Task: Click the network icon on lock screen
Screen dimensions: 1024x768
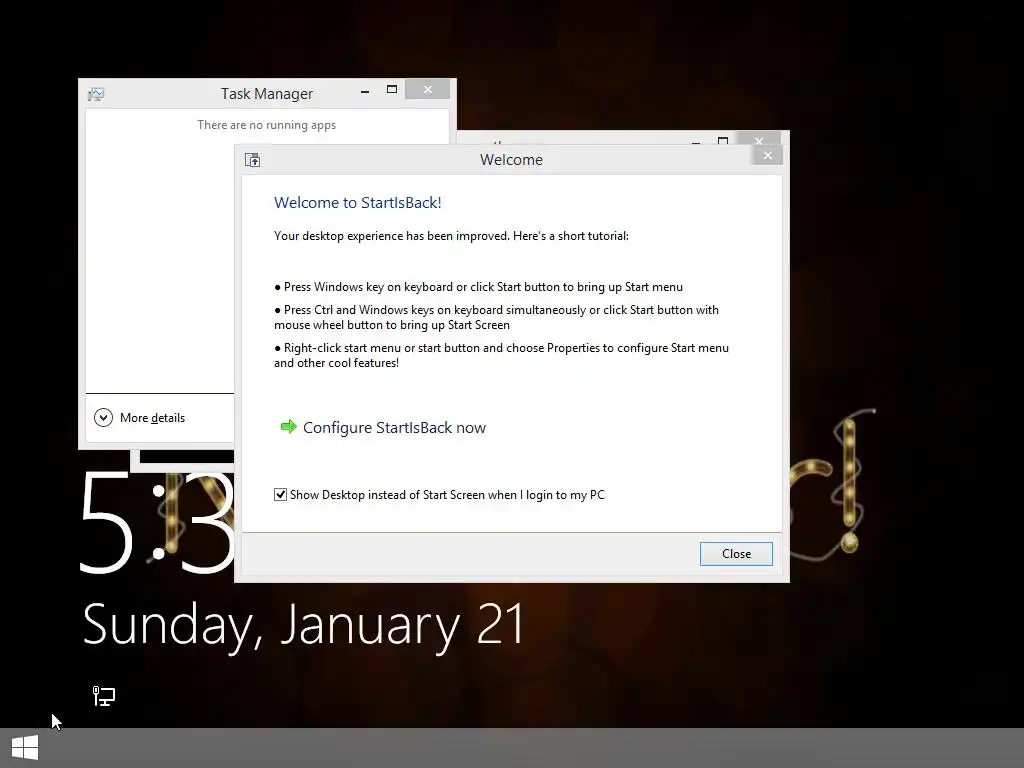Action: point(103,696)
